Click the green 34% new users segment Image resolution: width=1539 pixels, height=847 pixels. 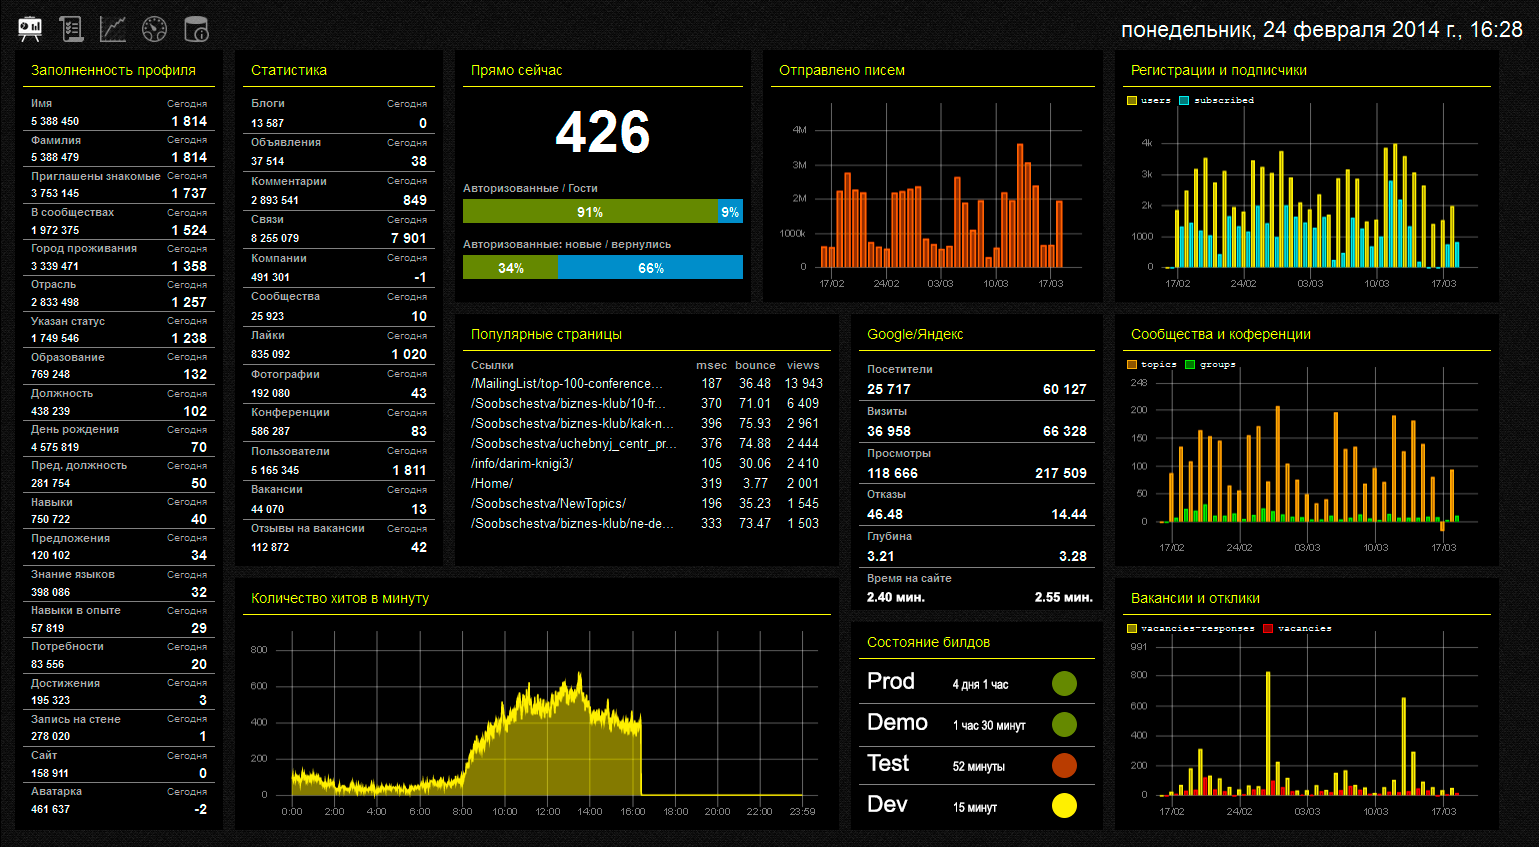[x=510, y=267]
